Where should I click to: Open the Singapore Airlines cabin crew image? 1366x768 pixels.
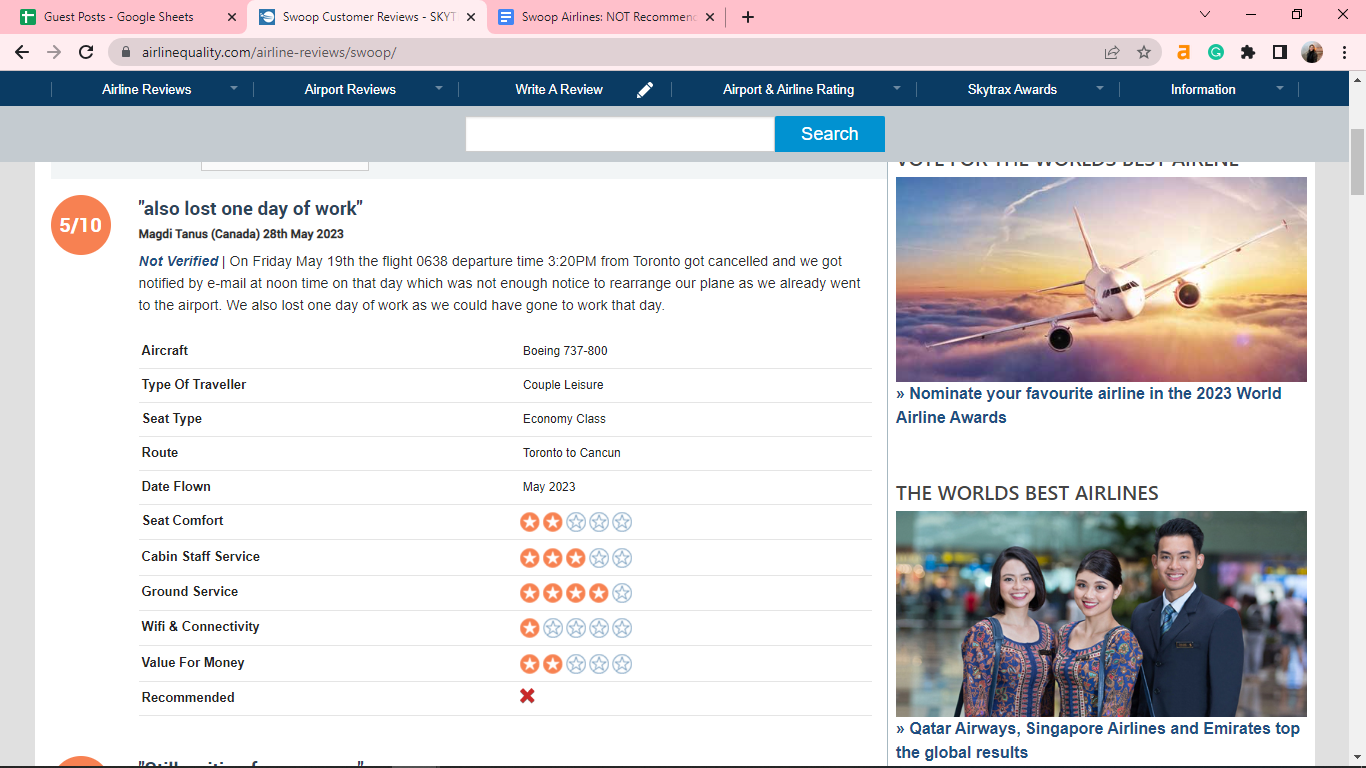(x=1101, y=614)
